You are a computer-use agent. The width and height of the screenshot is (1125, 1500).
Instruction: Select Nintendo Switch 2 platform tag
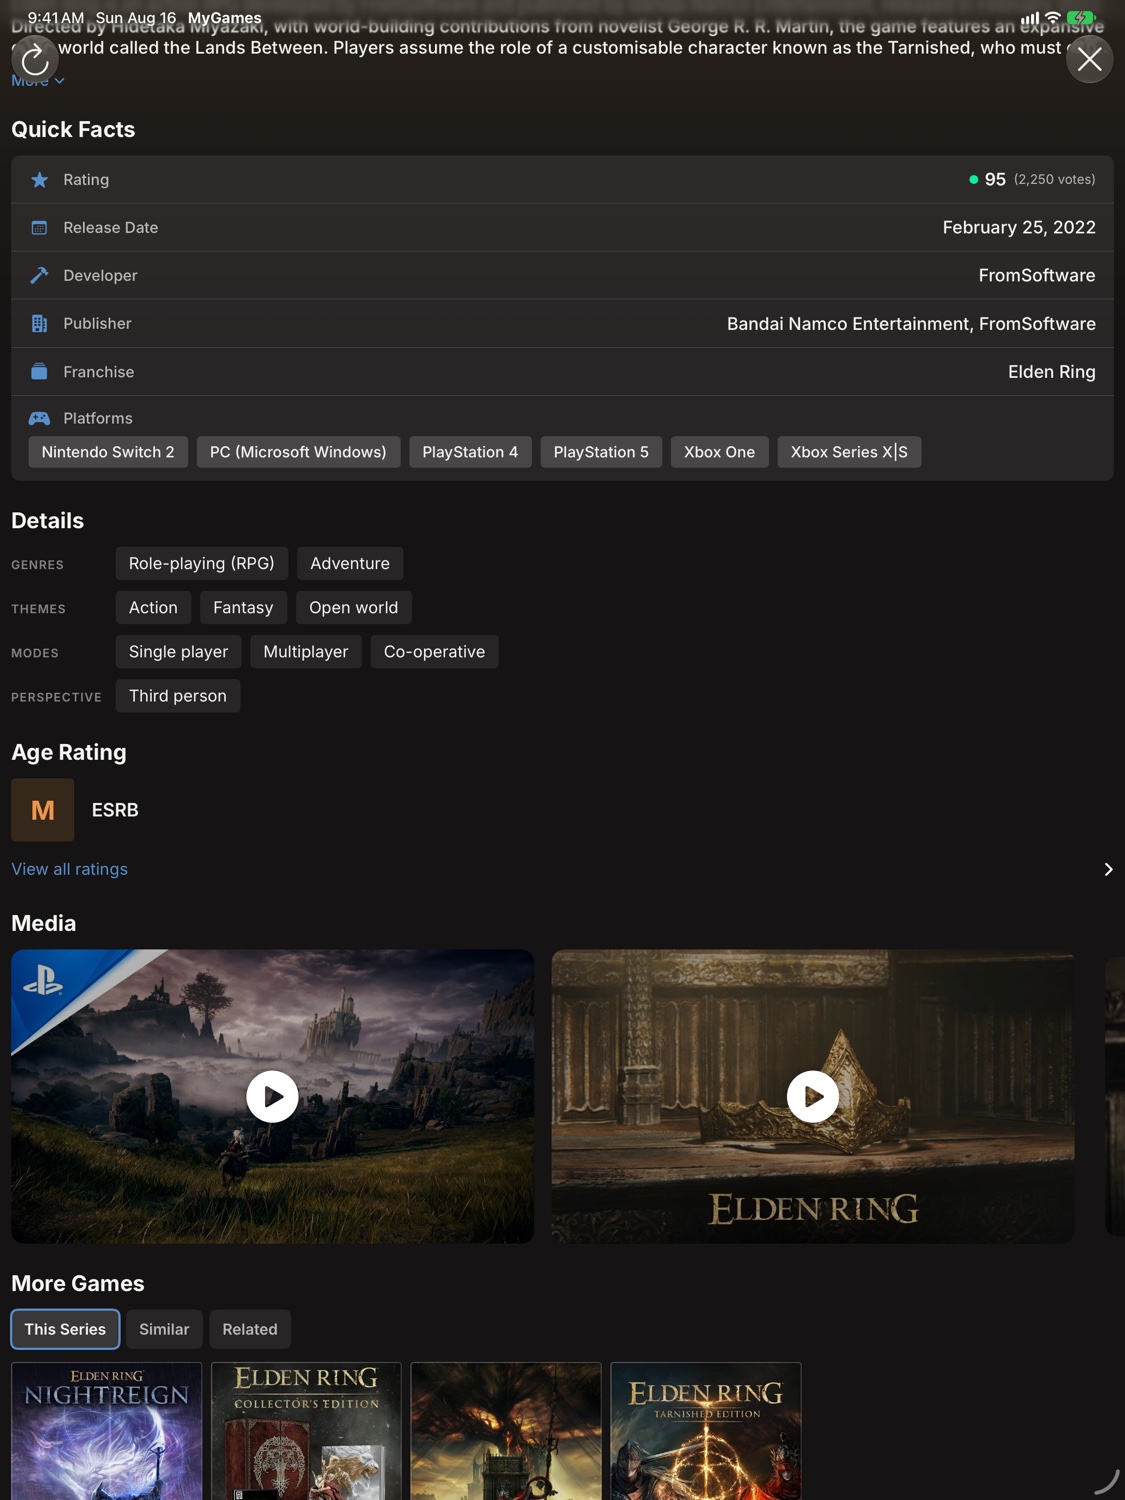(x=108, y=452)
